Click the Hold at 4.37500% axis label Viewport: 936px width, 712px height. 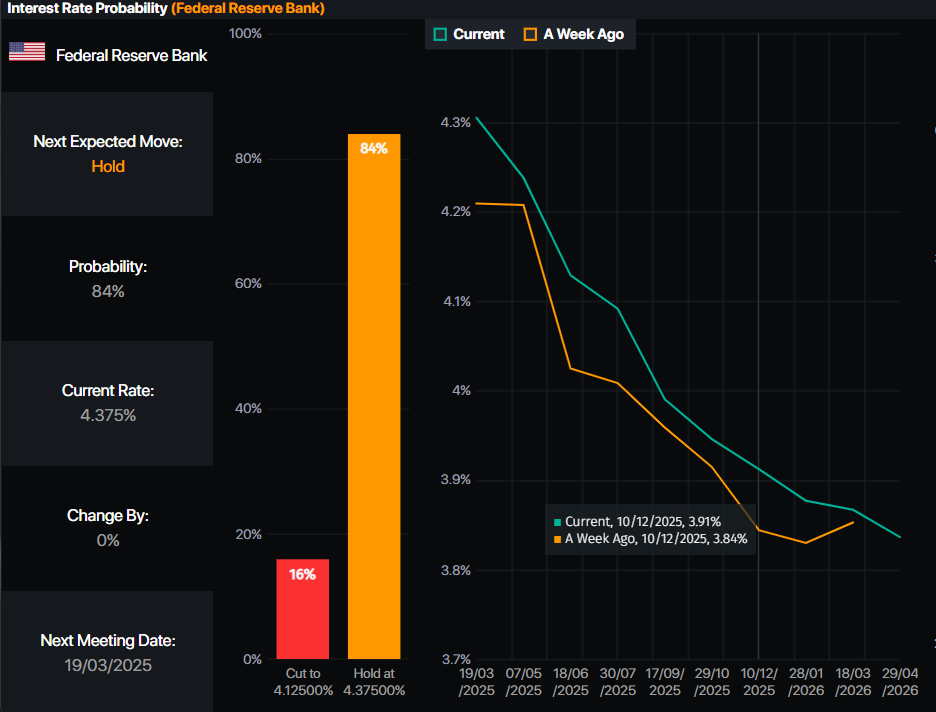pos(374,682)
